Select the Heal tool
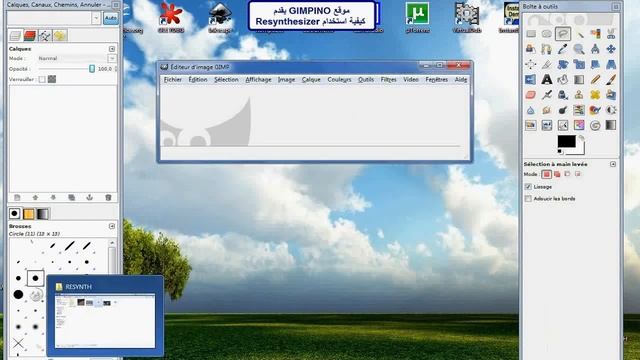This screenshot has height=360, width=640. tap(595, 95)
